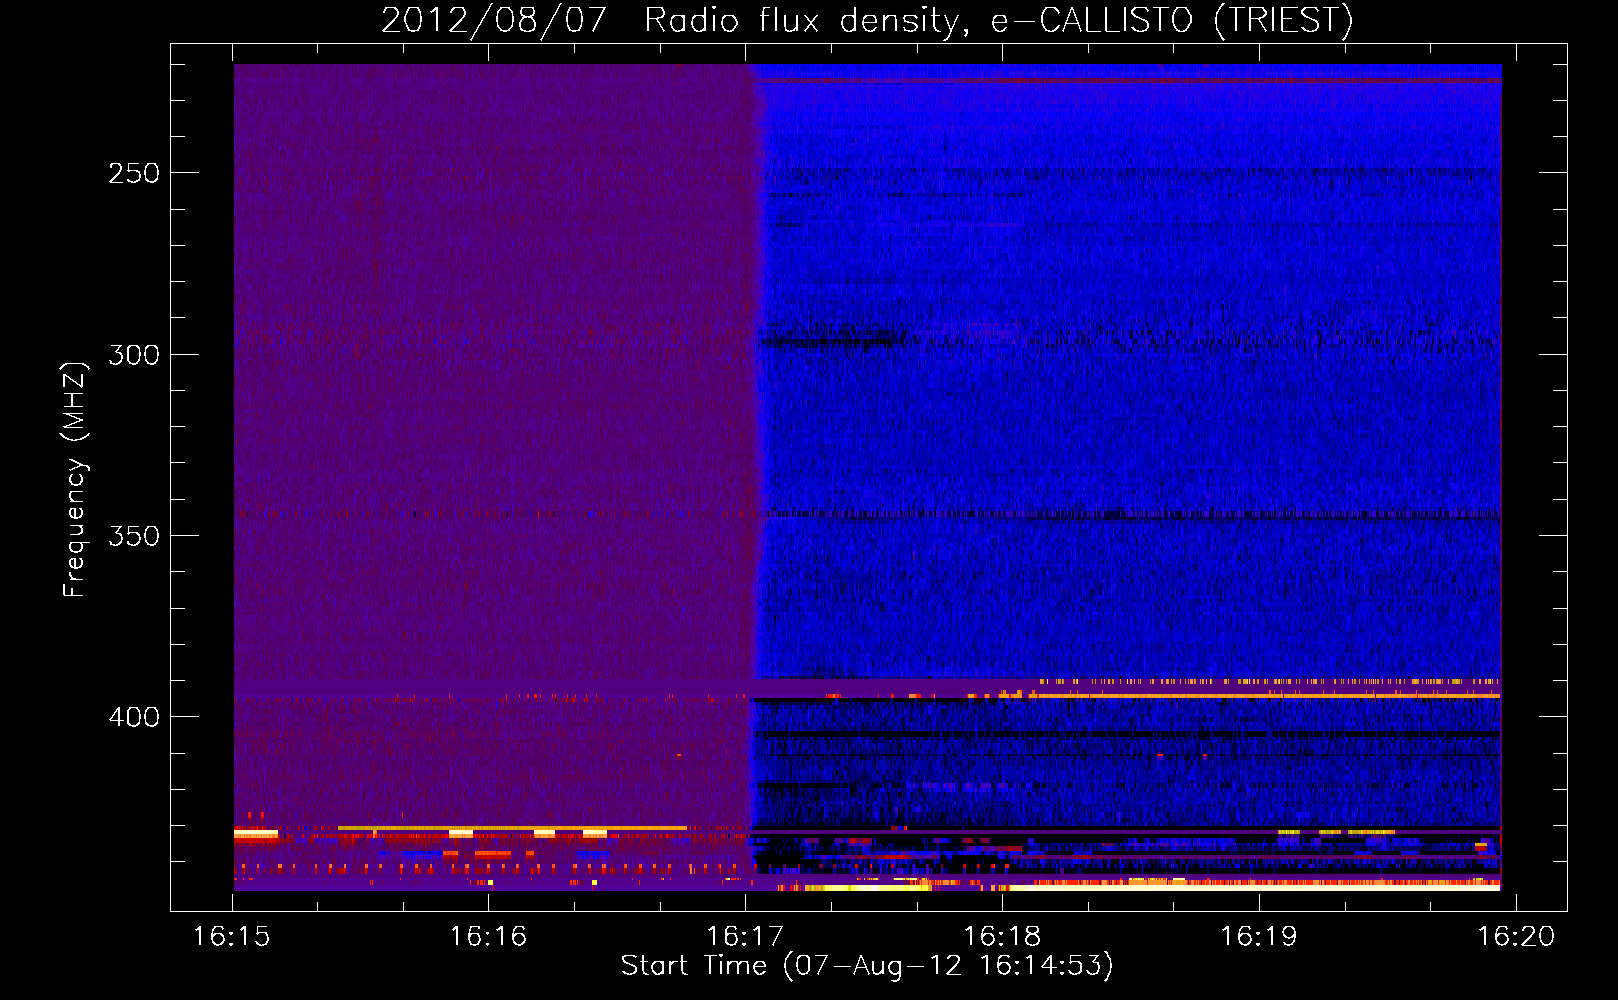Click the 'Frequency (MHZ)' axis label
This screenshot has height=1000, width=1618.
click(x=75, y=480)
